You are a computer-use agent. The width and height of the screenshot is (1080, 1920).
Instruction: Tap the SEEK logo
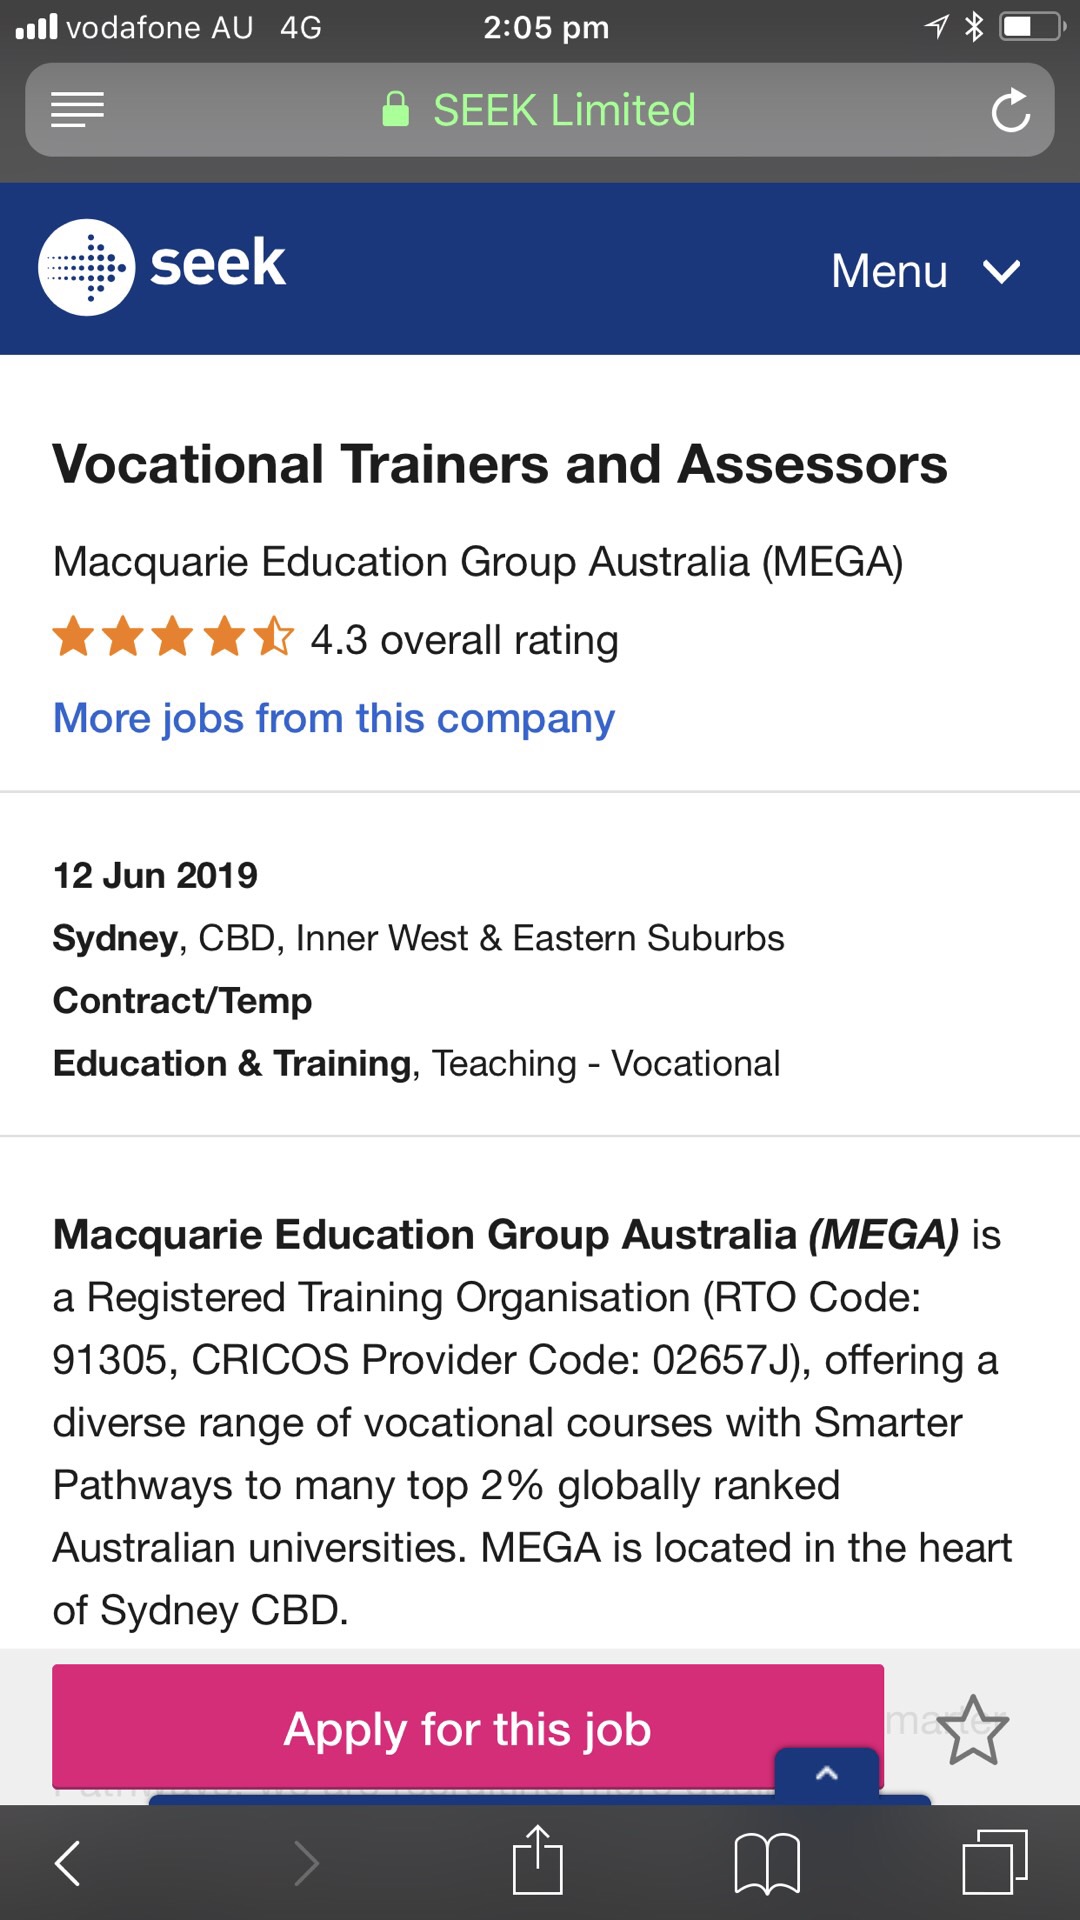click(162, 267)
